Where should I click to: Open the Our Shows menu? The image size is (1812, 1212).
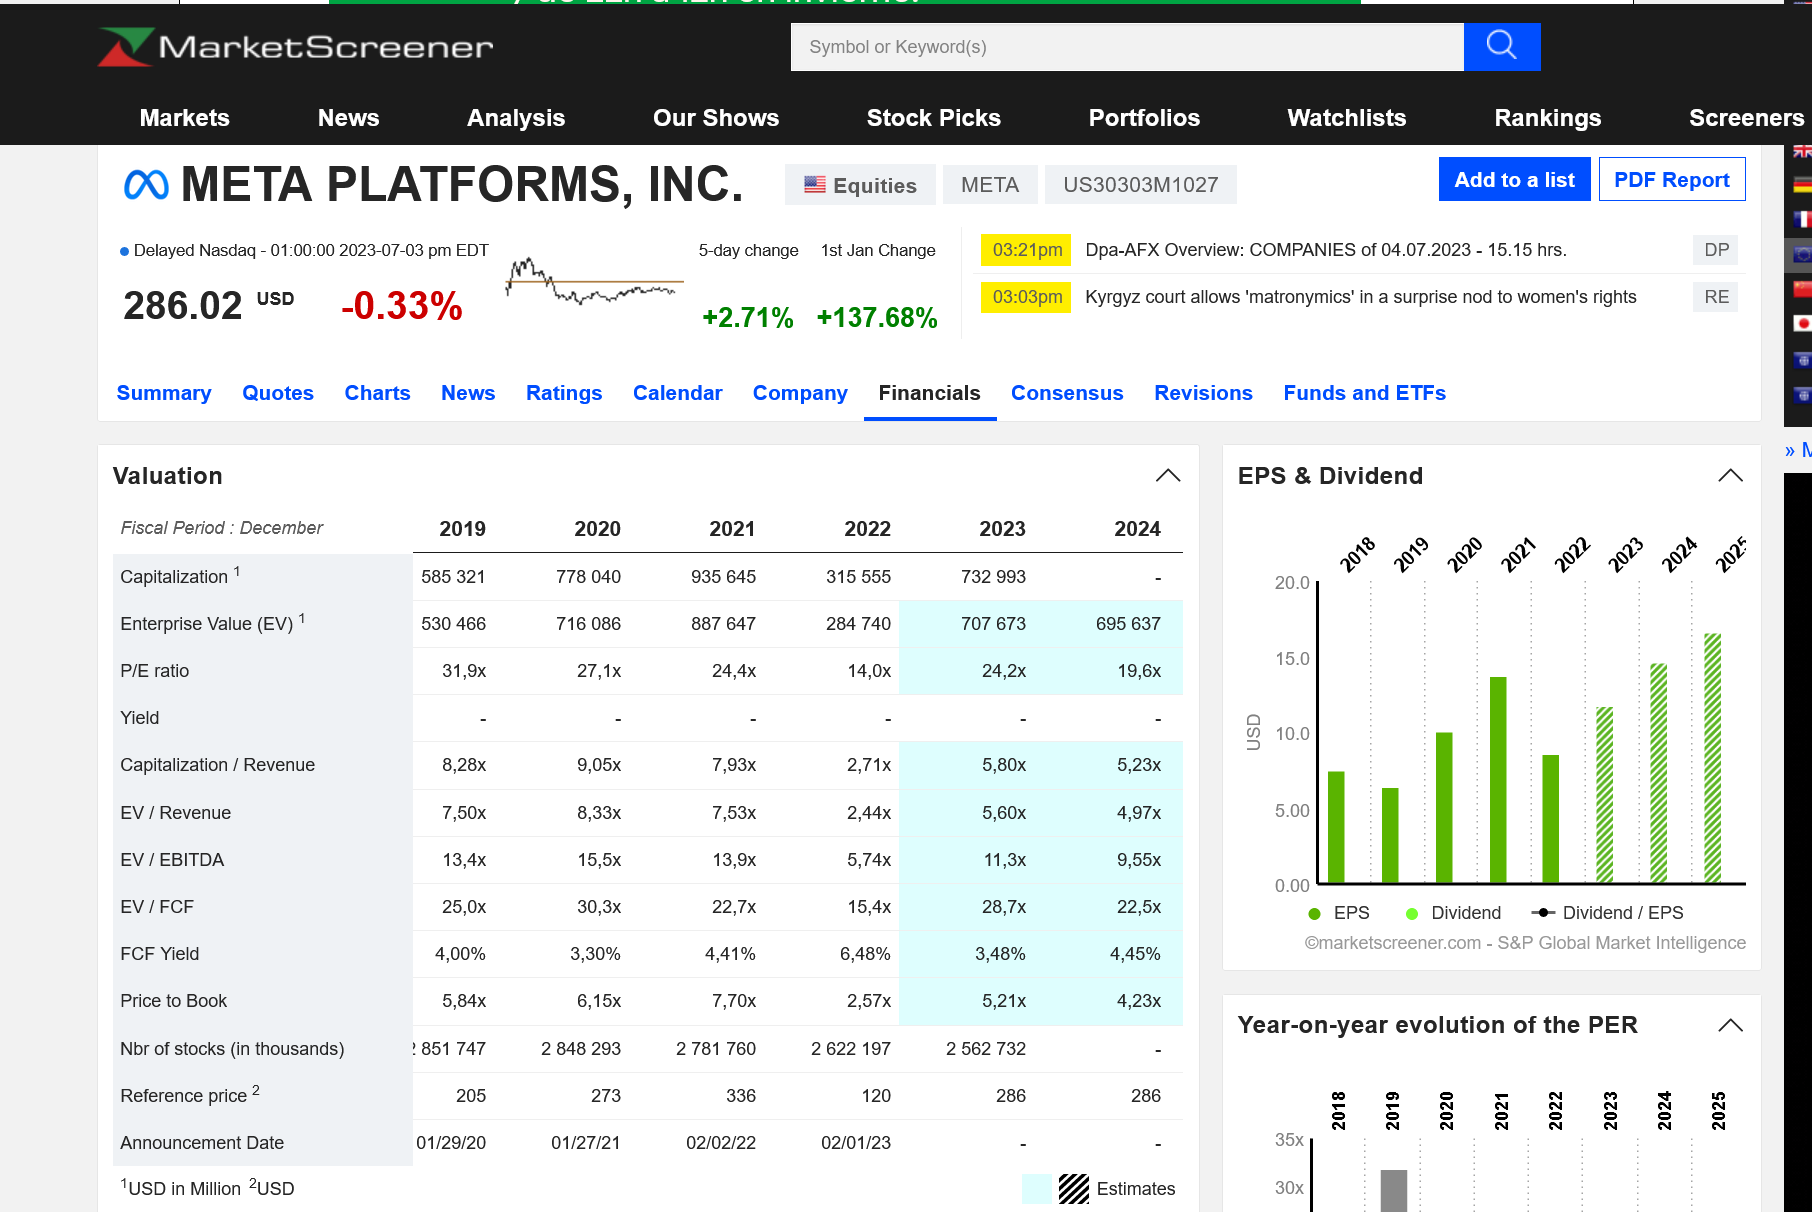point(716,118)
